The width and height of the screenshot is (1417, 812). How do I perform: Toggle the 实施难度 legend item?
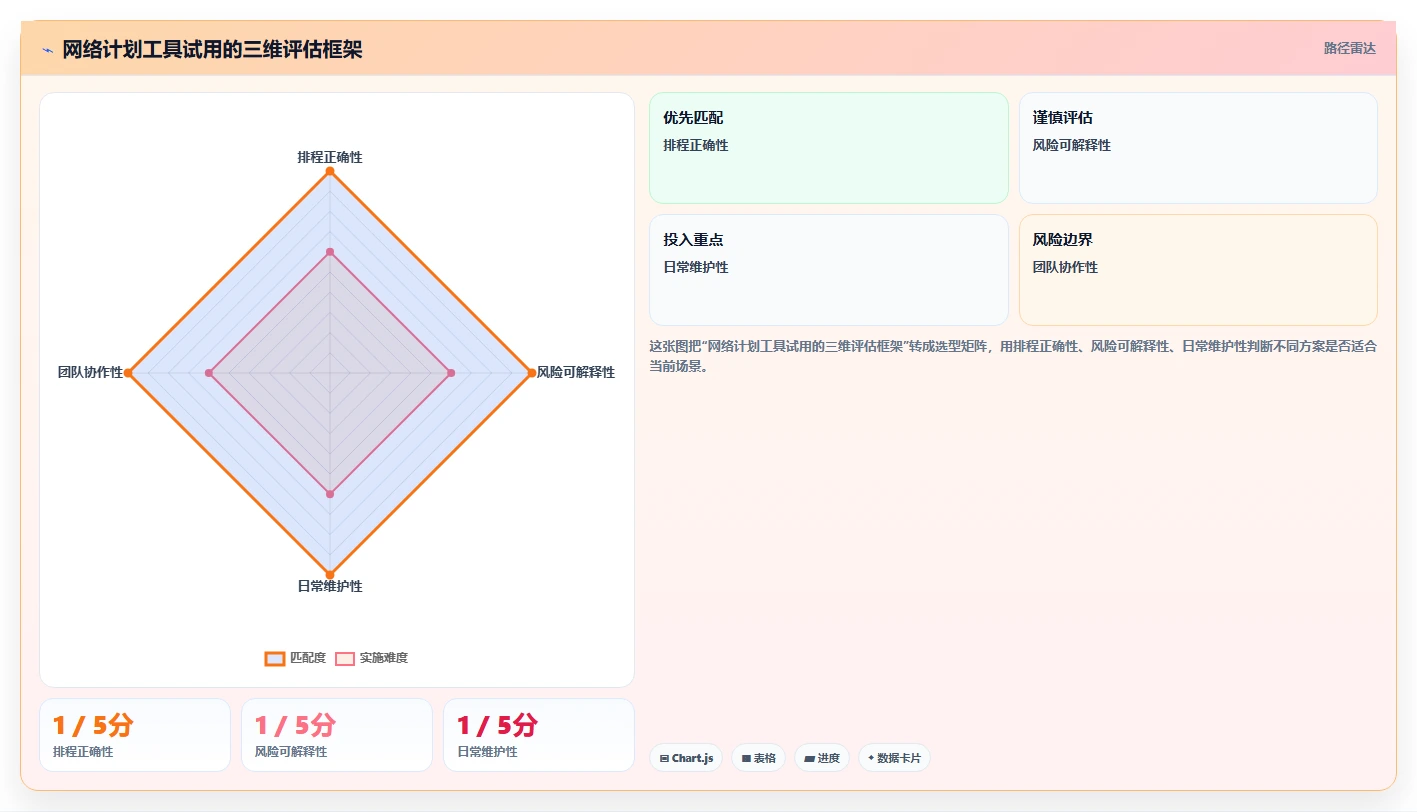(371, 658)
